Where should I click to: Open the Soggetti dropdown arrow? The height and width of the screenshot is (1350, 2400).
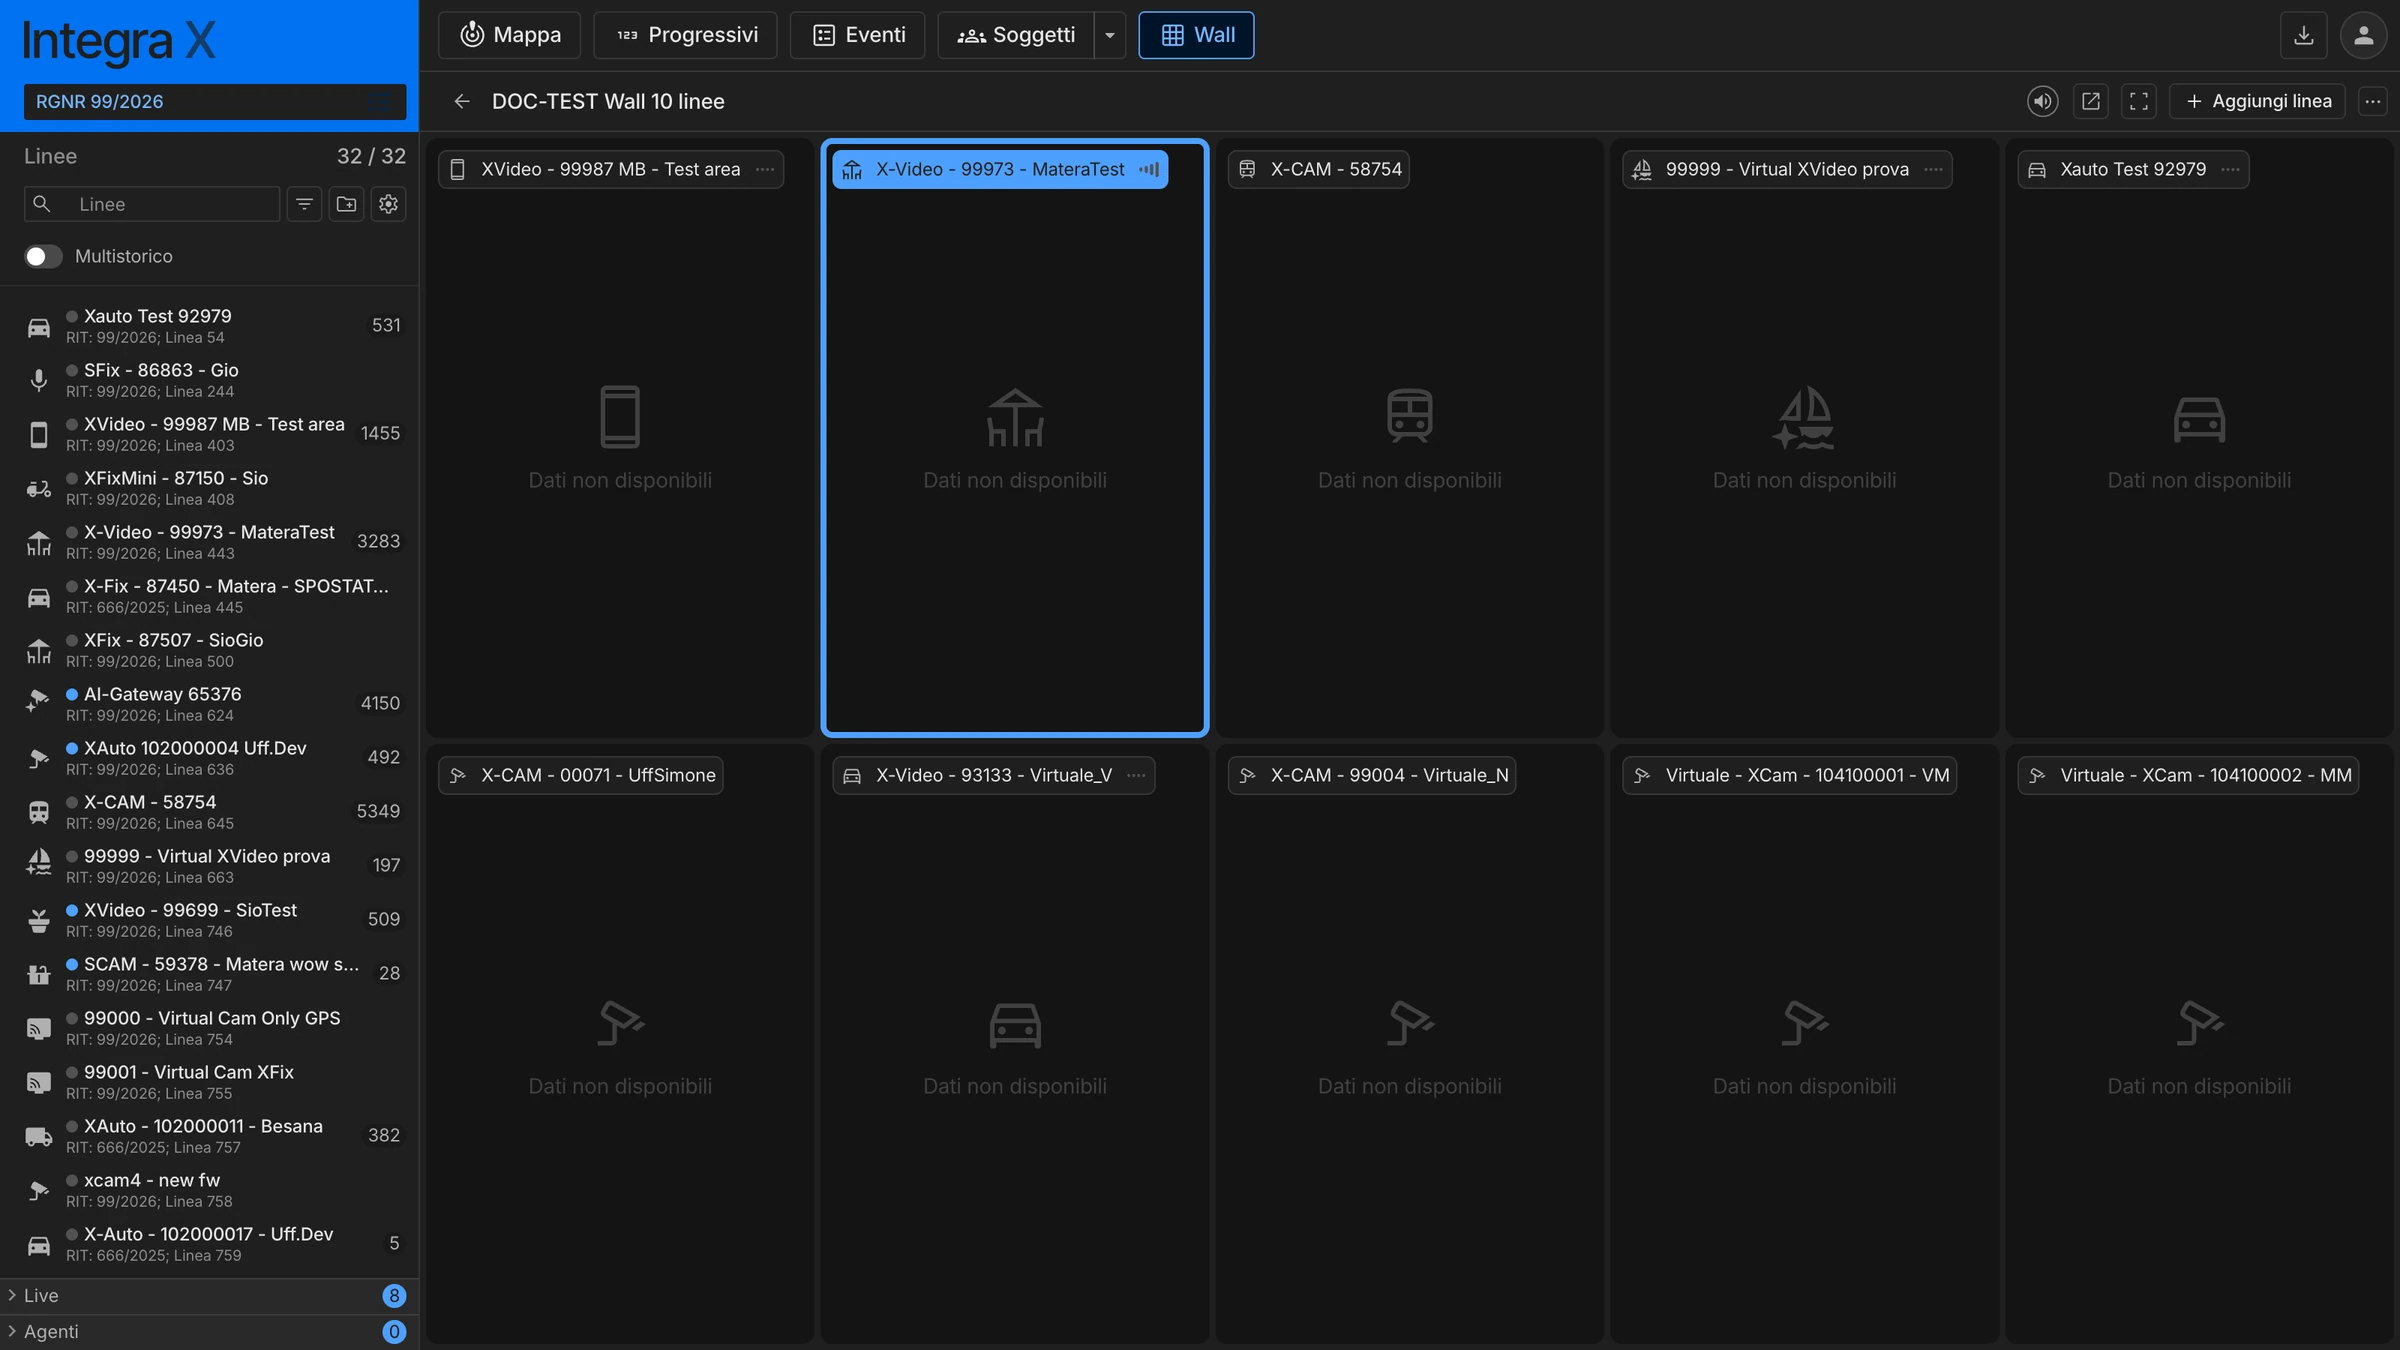1109,35
